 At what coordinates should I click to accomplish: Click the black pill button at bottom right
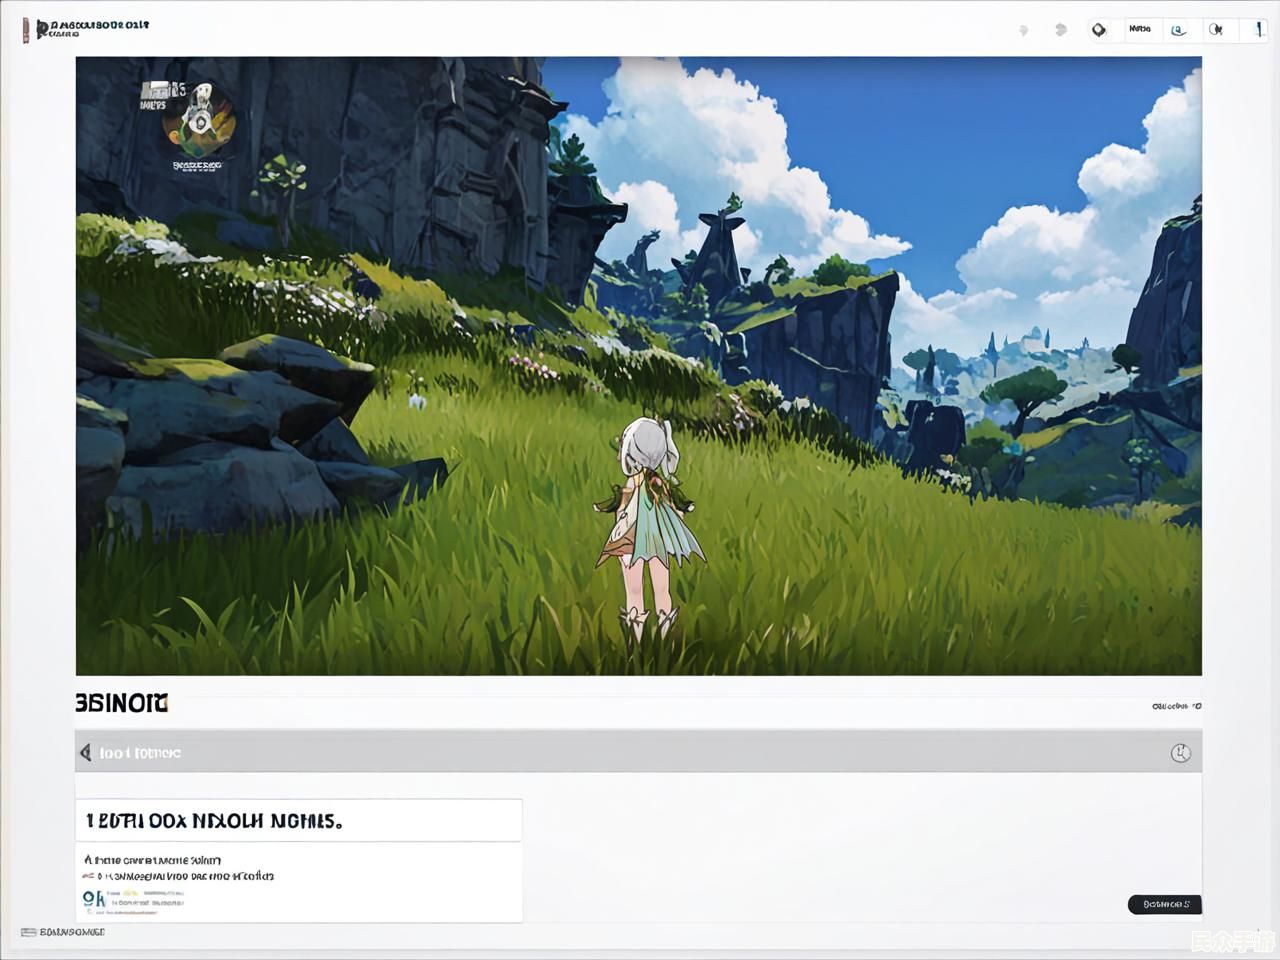coord(1165,904)
